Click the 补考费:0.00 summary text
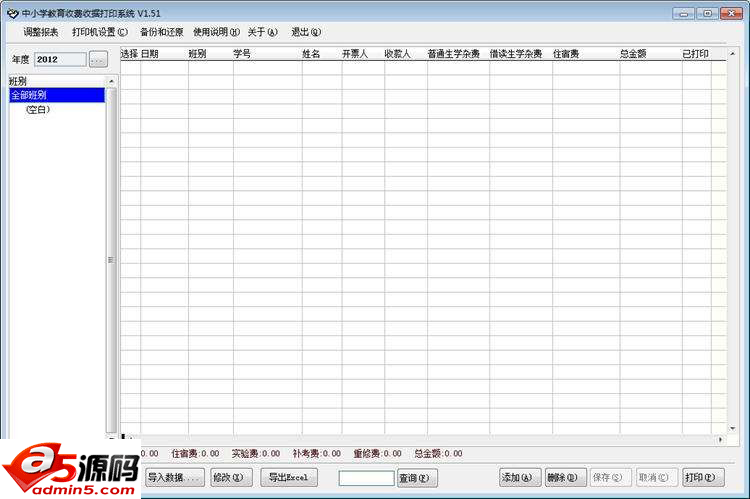750x499 pixels. [x=317, y=454]
